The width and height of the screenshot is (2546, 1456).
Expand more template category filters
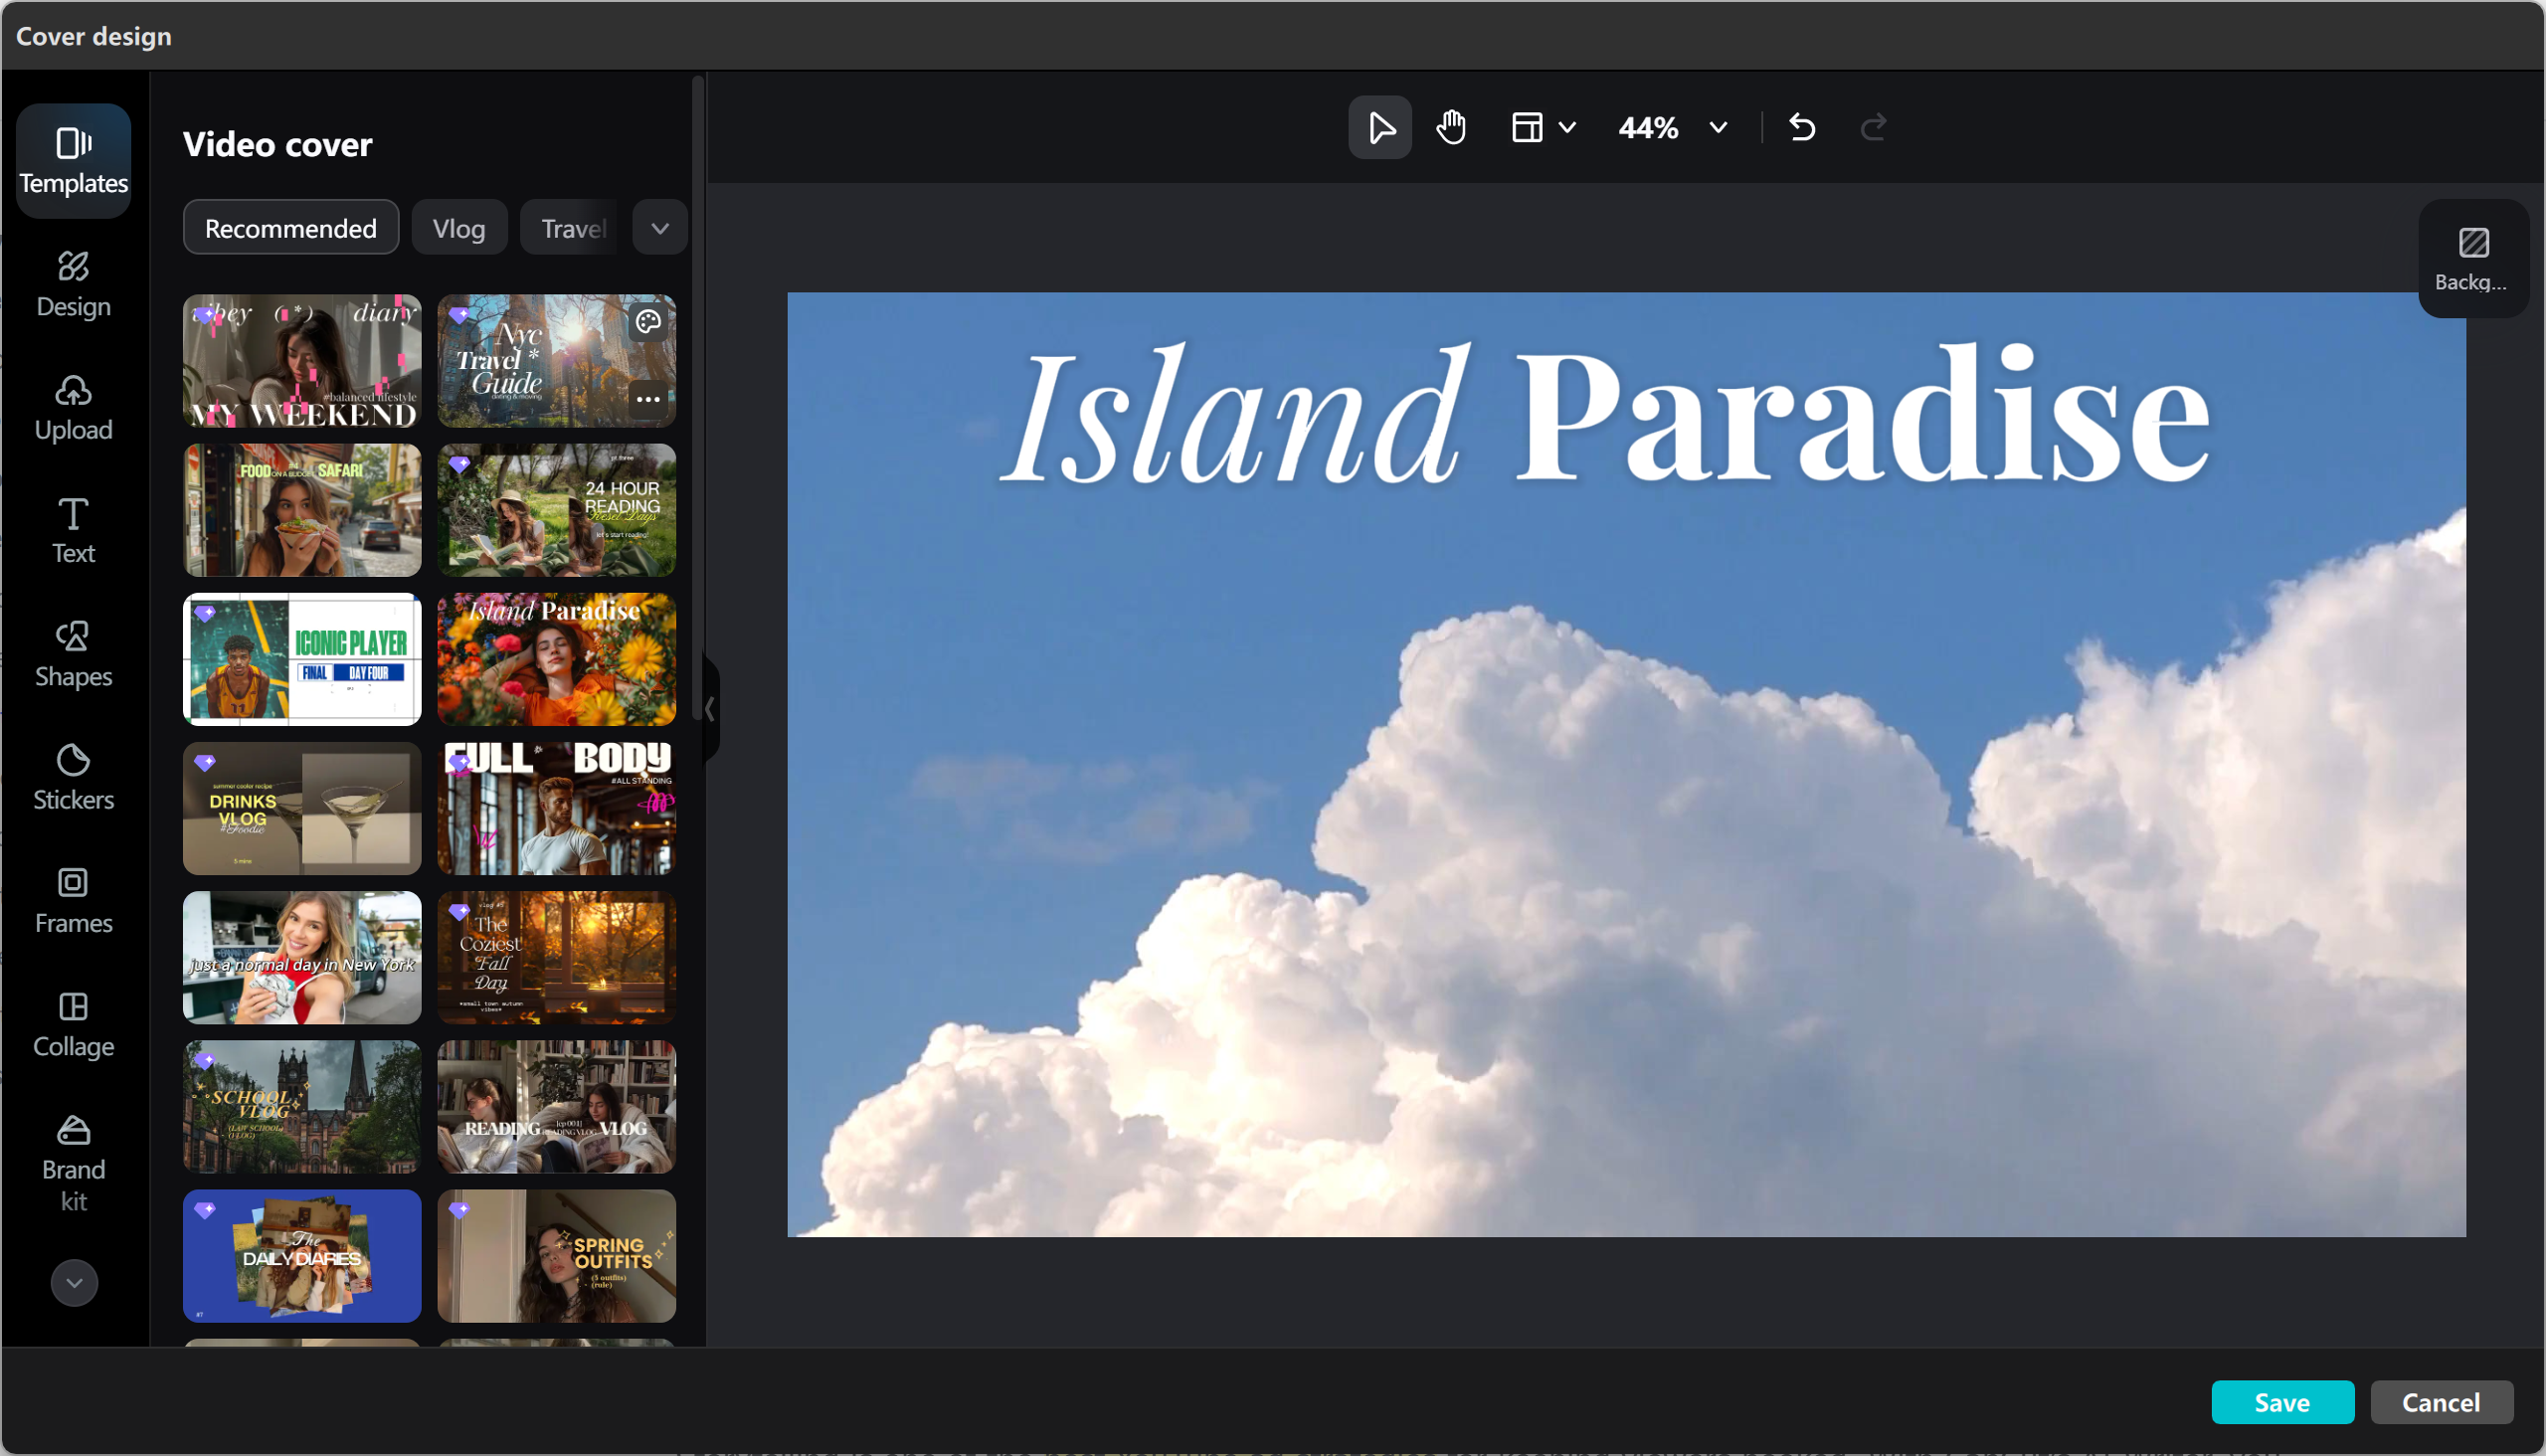[x=660, y=228]
